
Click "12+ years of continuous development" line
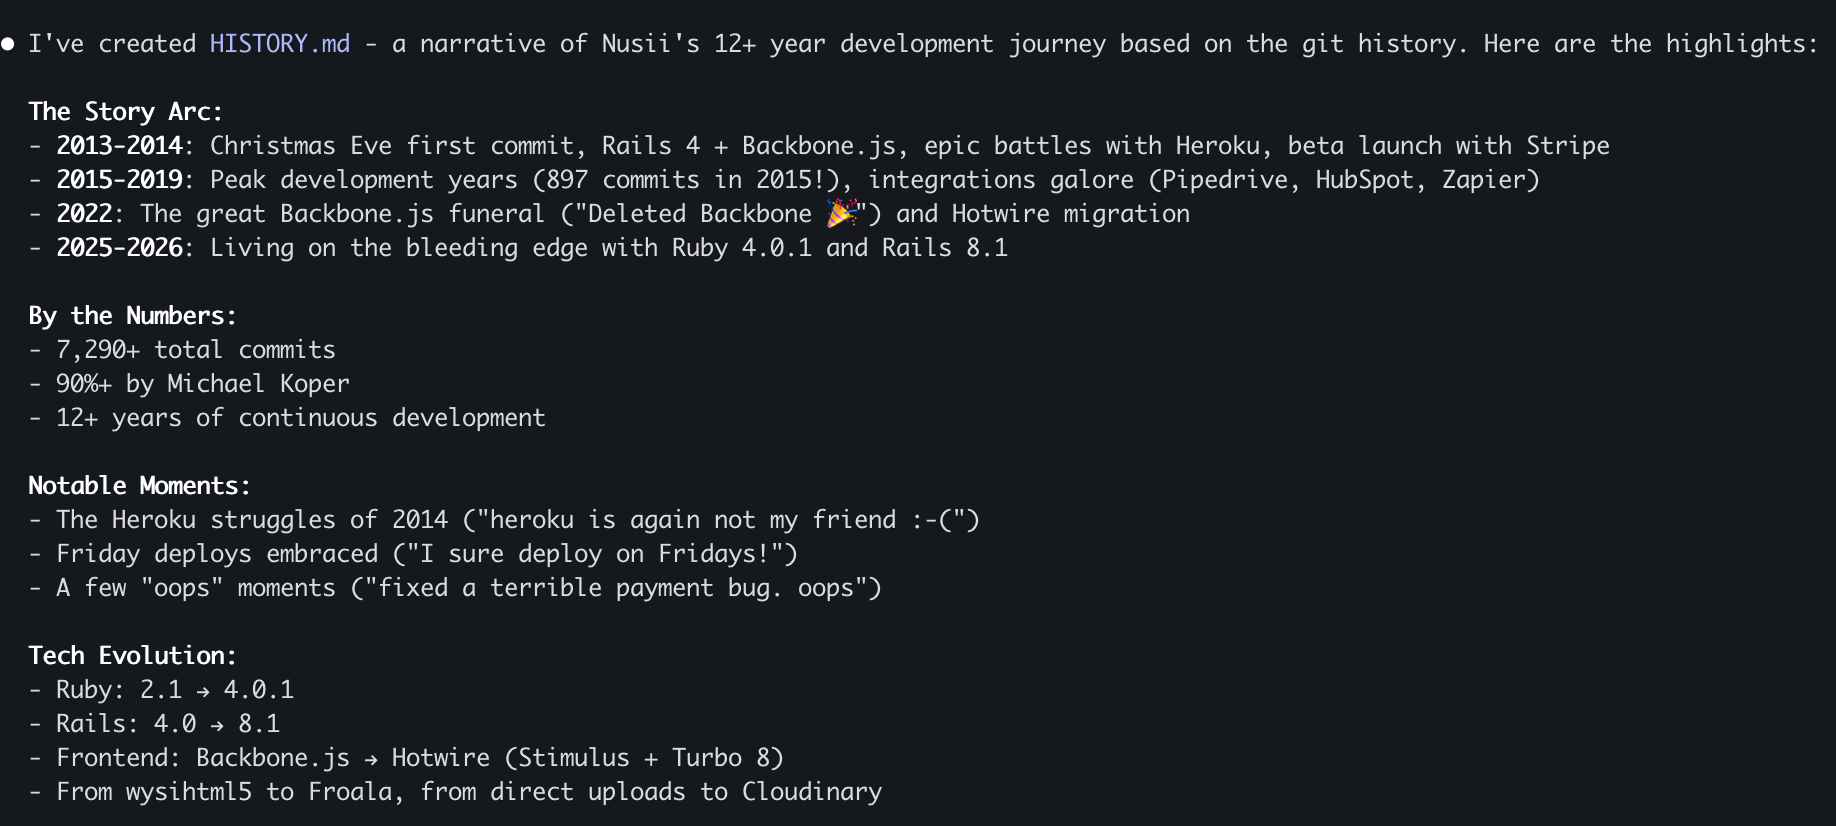(300, 418)
